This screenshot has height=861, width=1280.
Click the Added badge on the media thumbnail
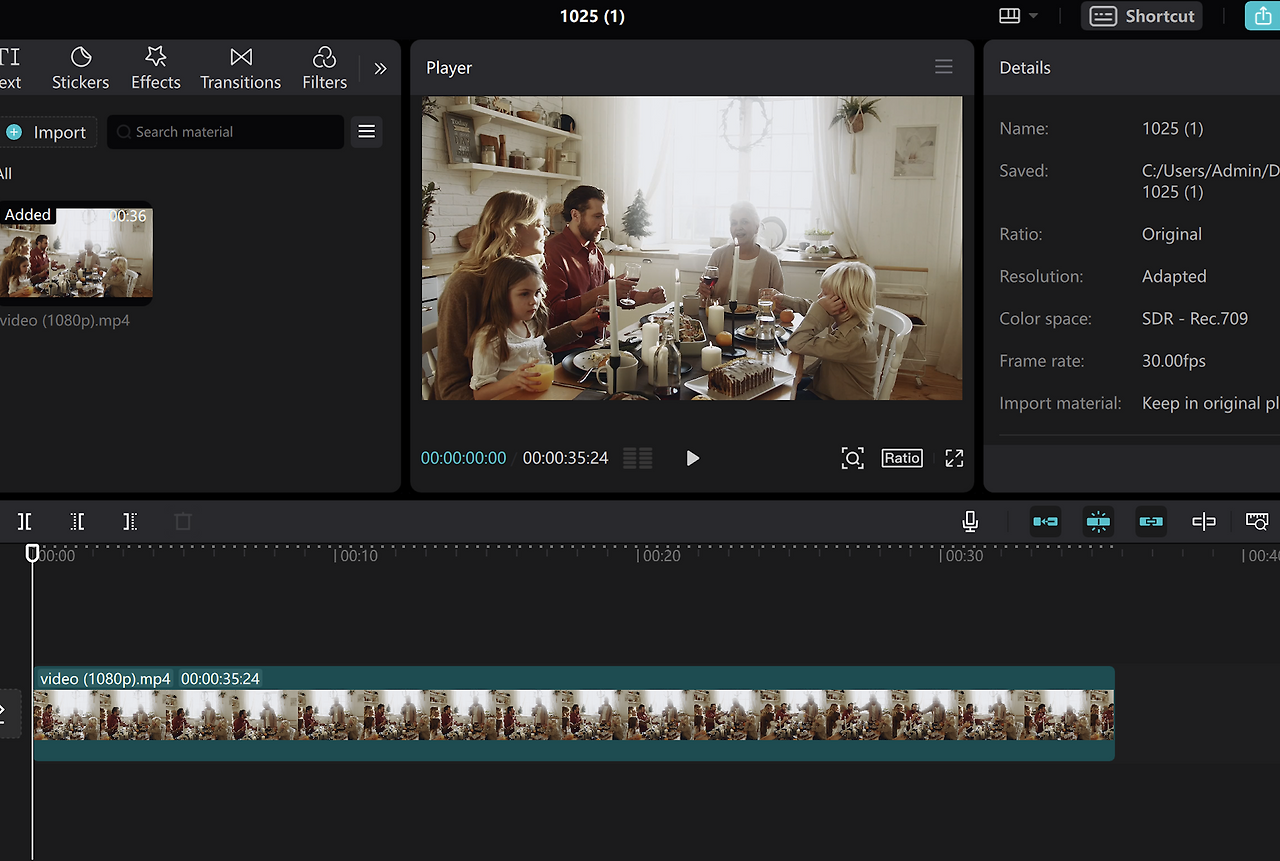[x=27, y=215]
